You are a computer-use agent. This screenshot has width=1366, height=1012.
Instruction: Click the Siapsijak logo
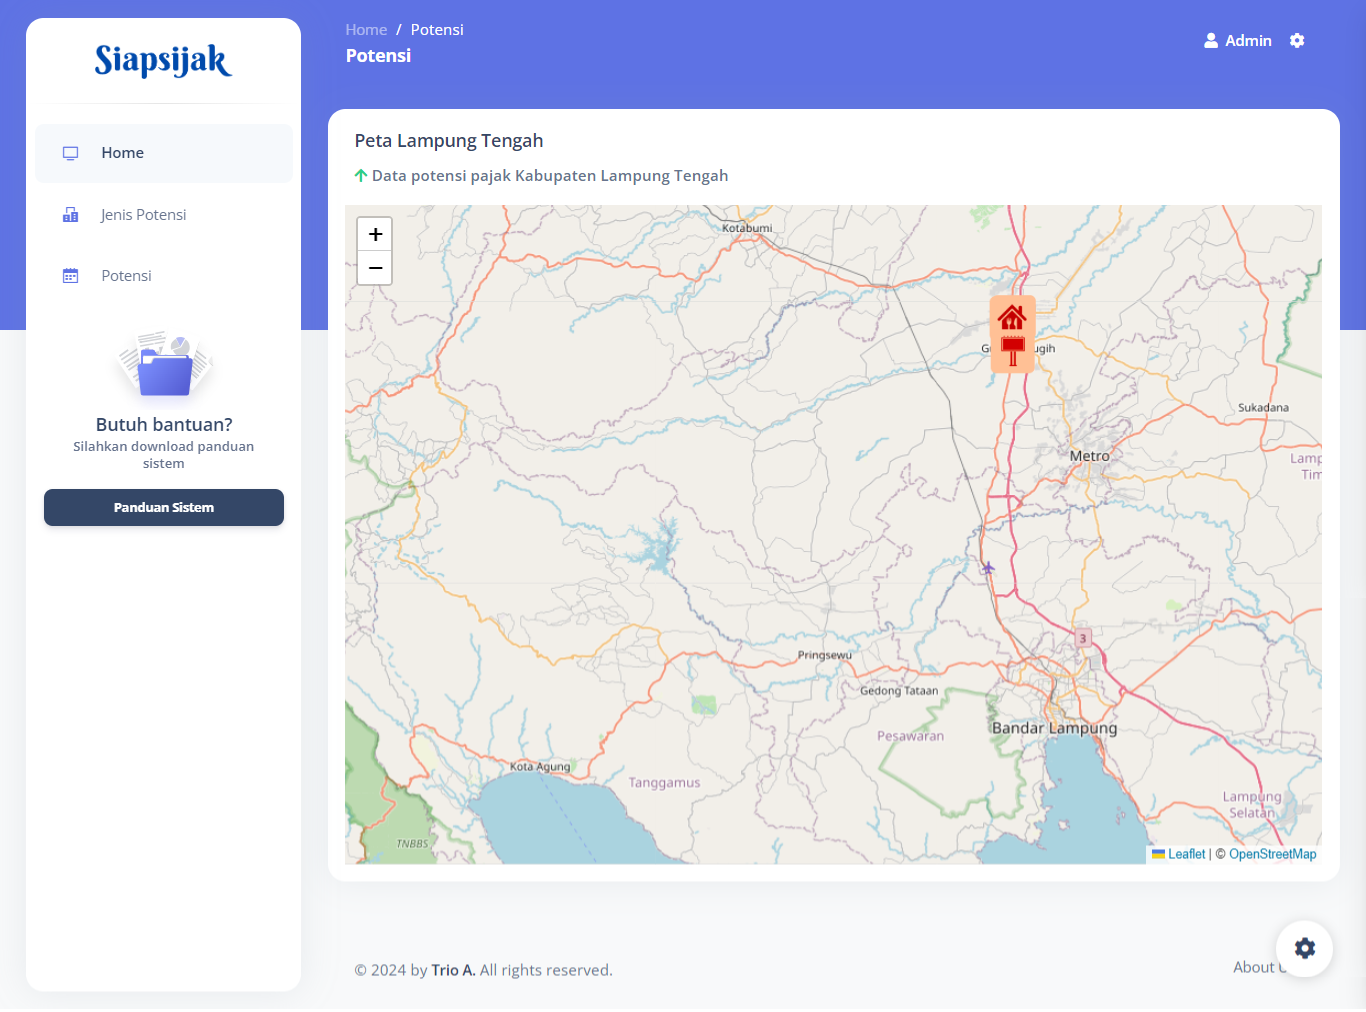click(163, 61)
